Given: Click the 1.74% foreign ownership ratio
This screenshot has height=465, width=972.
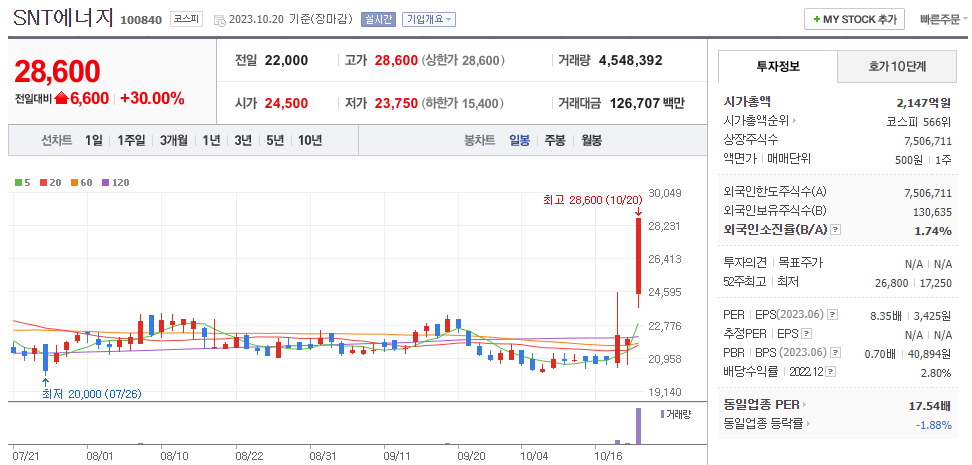Looking at the screenshot, I should coord(935,231).
